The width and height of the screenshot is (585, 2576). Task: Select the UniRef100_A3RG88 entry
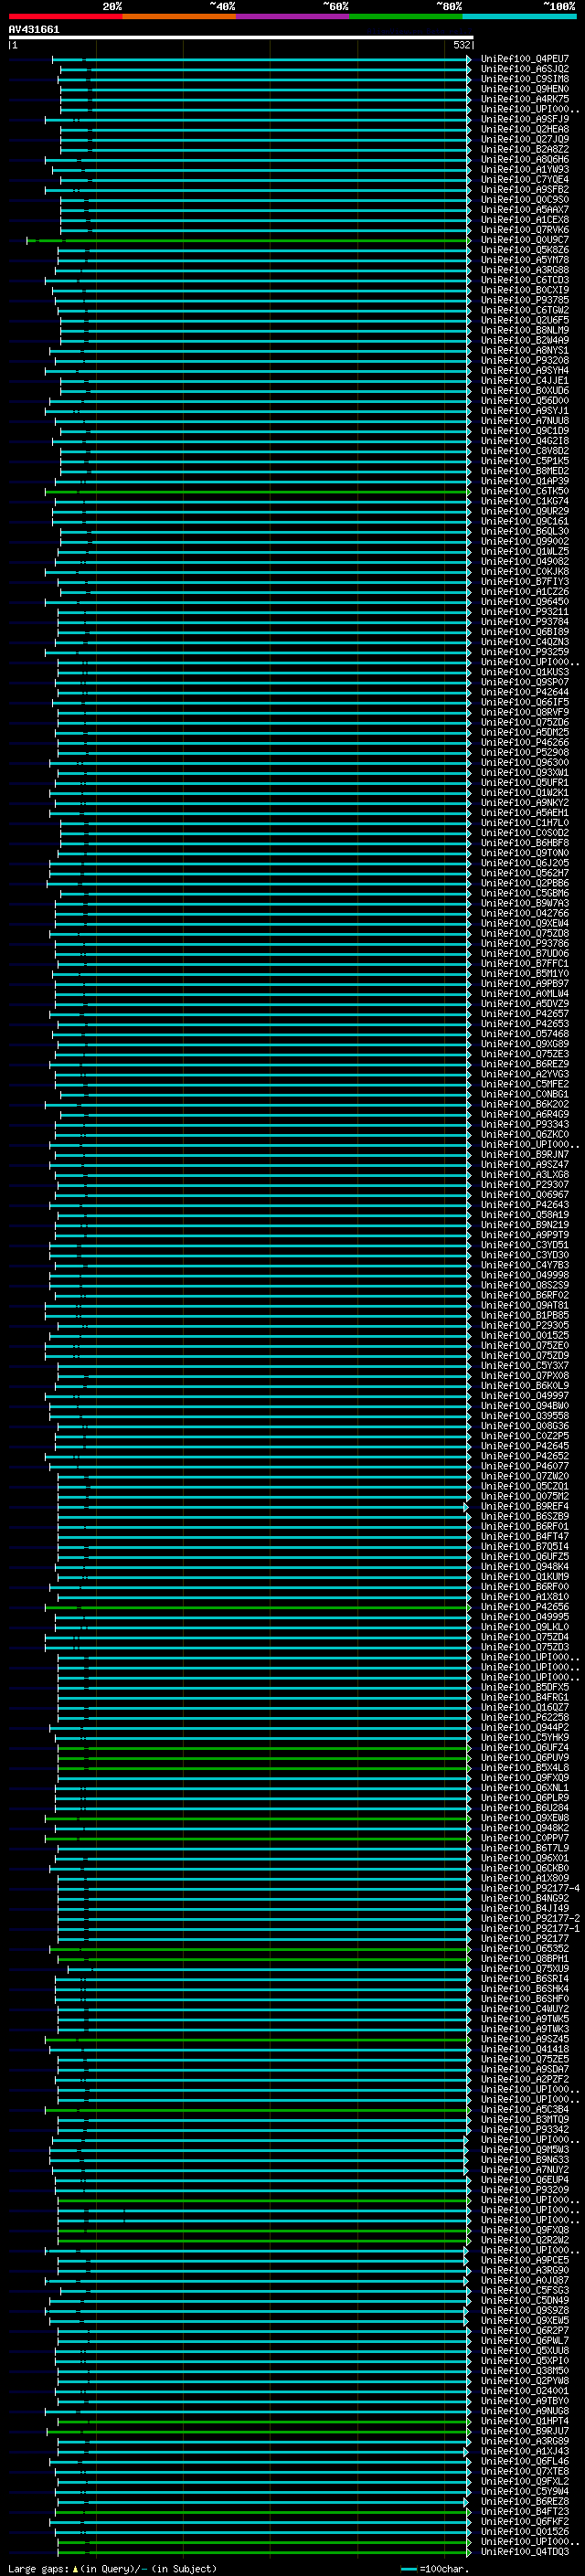[x=525, y=270]
